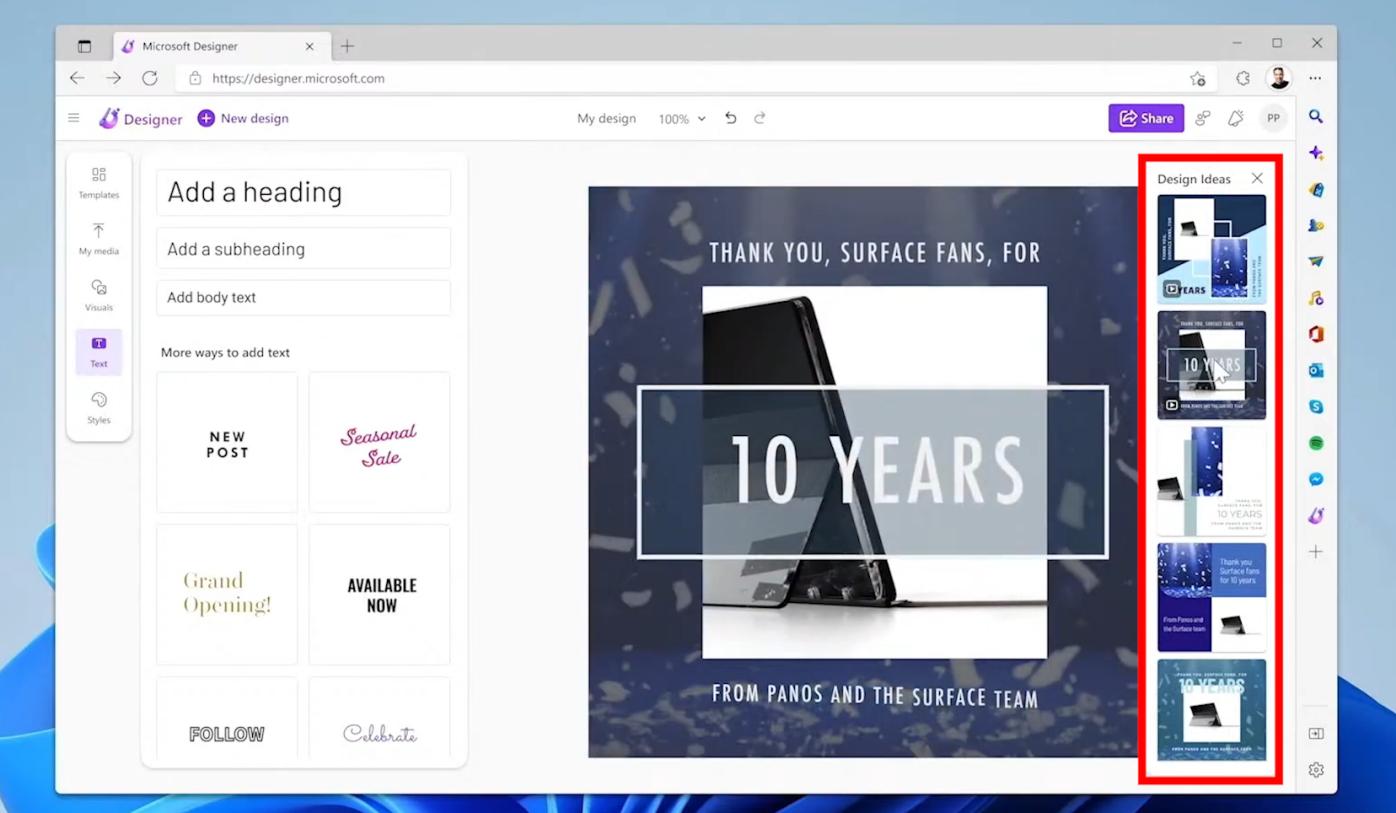Open the Visuals panel
The height and width of the screenshot is (813, 1396).
pyautogui.click(x=98, y=295)
